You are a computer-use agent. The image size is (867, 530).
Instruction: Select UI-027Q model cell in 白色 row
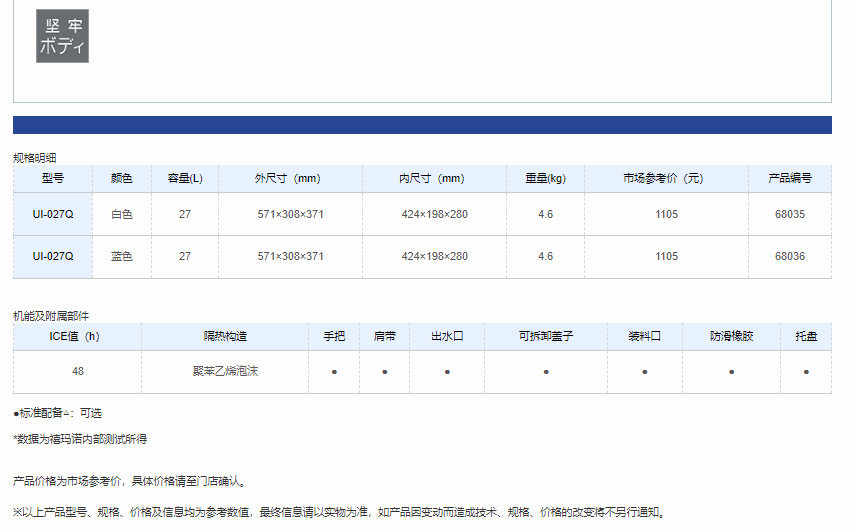pos(53,214)
